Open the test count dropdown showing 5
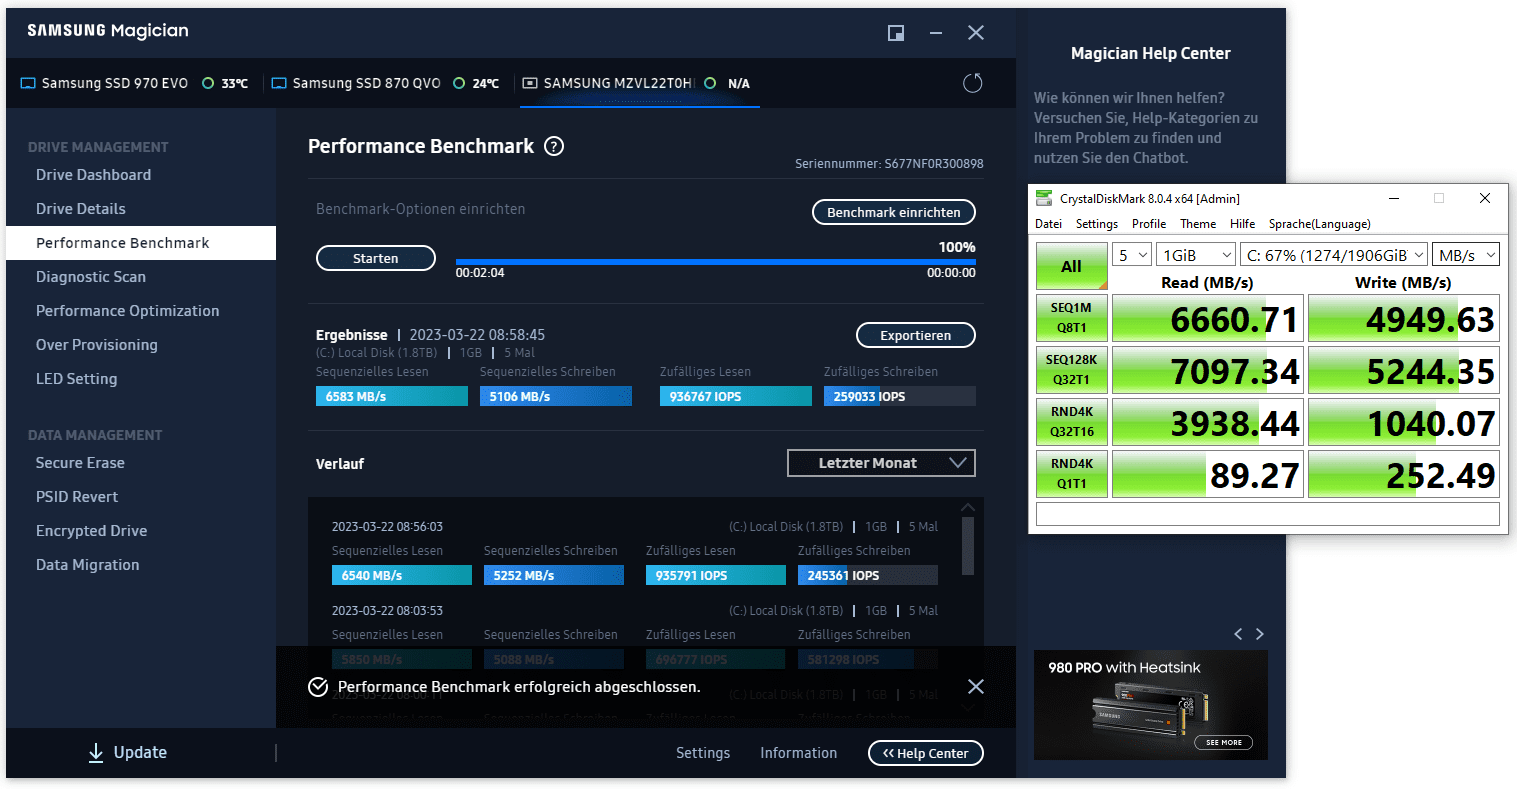Screen dimensions: 1517x789 1133,255
